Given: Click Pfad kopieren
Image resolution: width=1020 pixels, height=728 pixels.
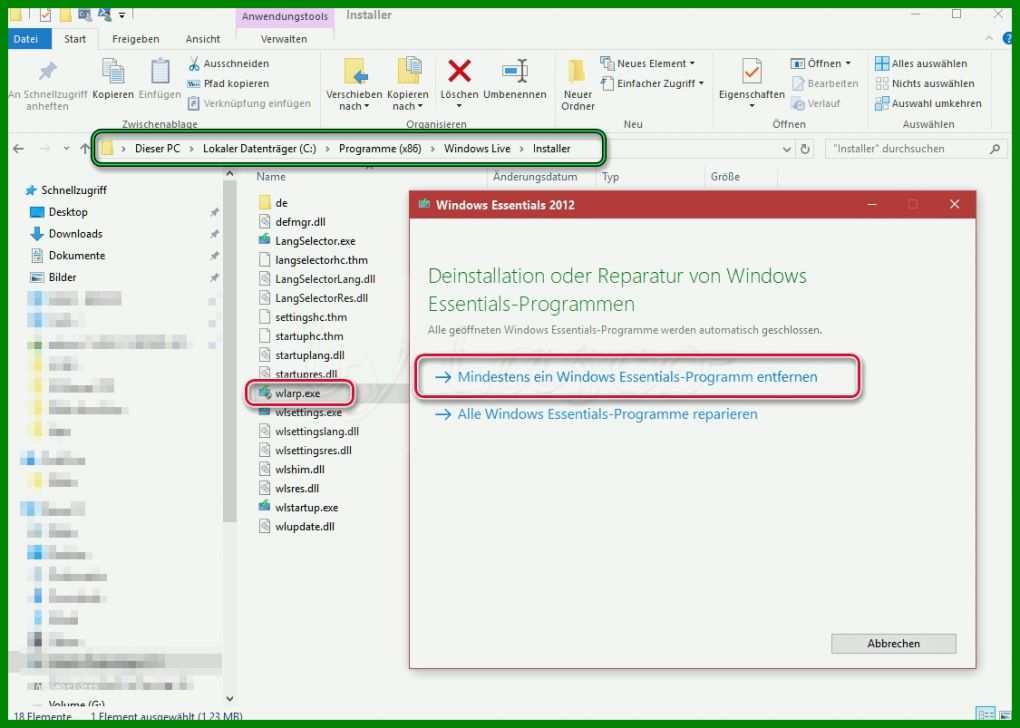Looking at the screenshot, I should pos(228,83).
